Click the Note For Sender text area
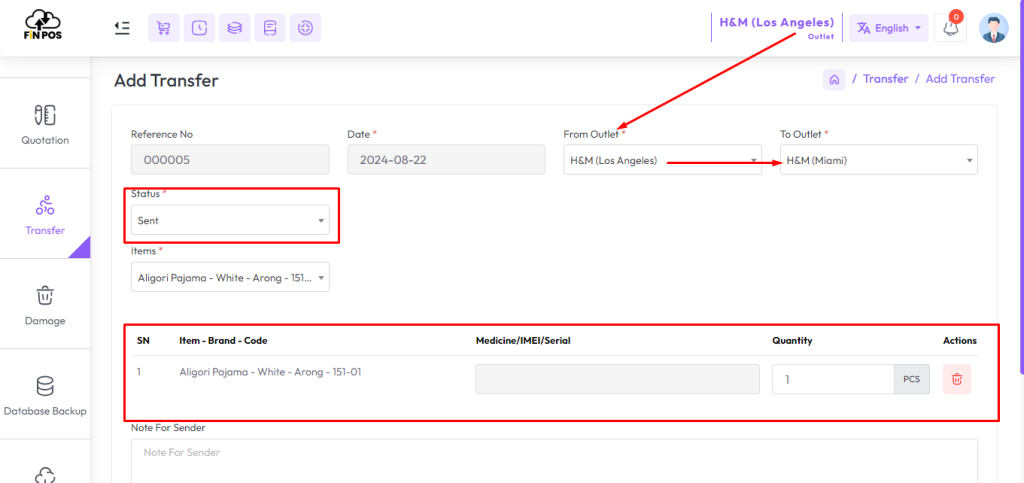The width and height of the screenshot is (1024, 483). point(554,461)
